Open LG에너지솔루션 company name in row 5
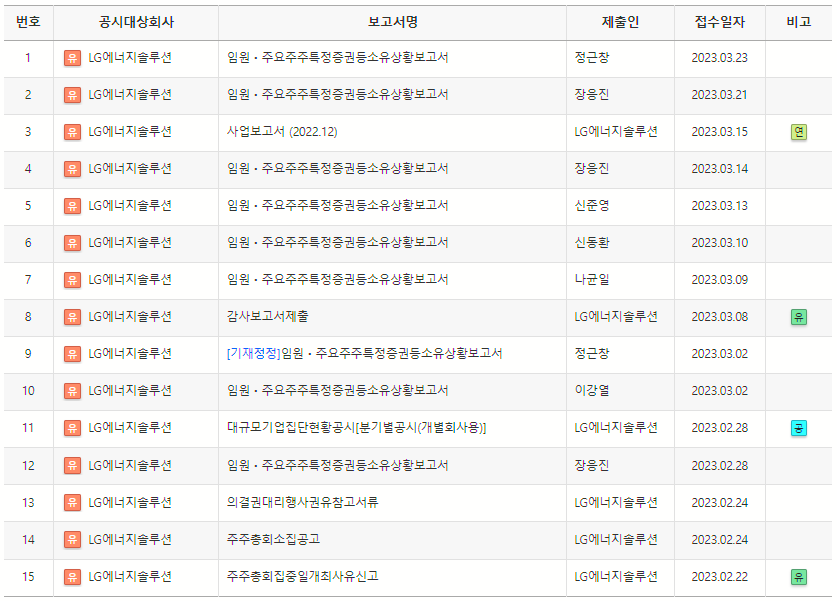837x601 pixels. click(x=130, y=206)
